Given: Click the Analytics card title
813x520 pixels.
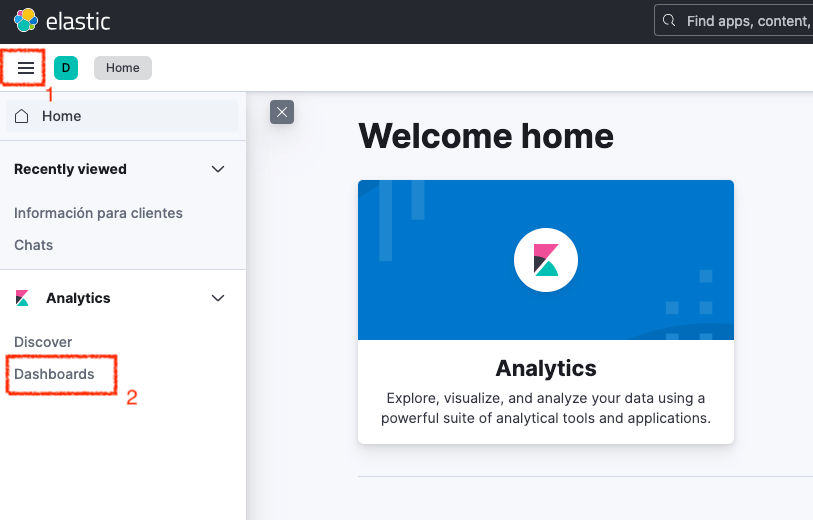Looking at the screenshot, I should 546,368.
